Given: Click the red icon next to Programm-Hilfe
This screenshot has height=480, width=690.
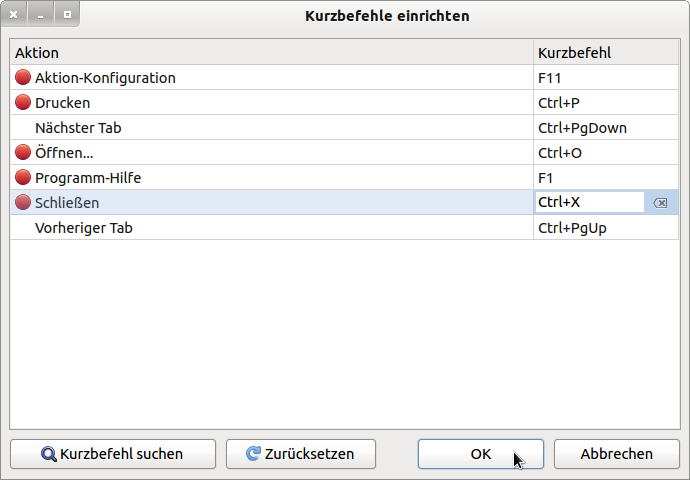Looking at the screenshot, I should pyautogui.click(x=23, y=177).
